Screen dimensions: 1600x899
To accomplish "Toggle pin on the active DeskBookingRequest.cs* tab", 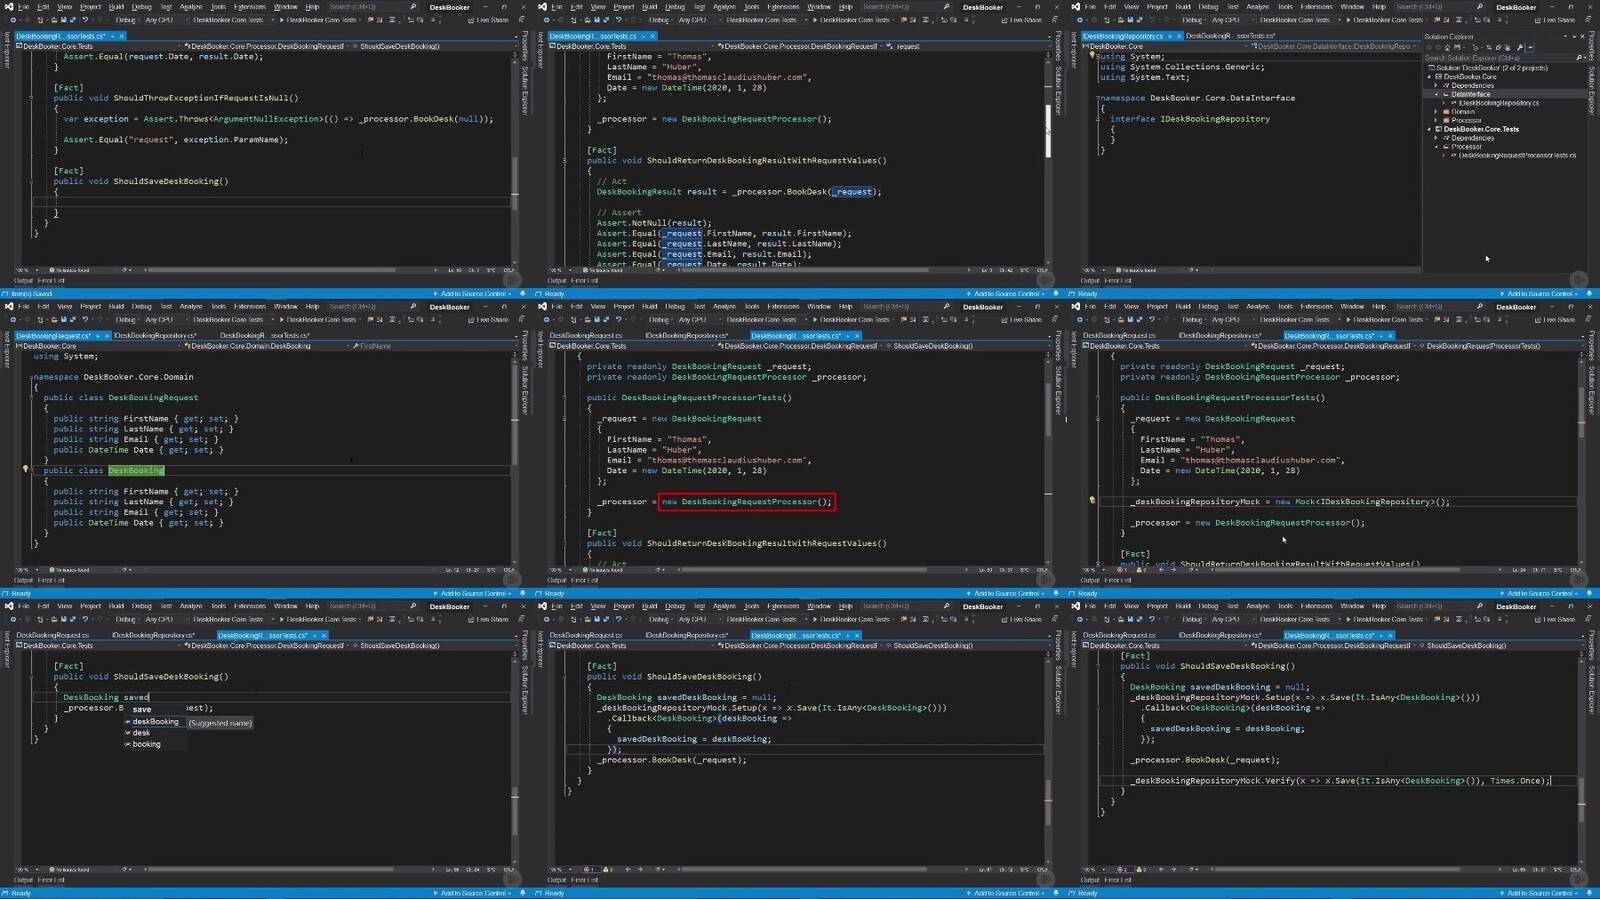I will [x=97, y=336].
